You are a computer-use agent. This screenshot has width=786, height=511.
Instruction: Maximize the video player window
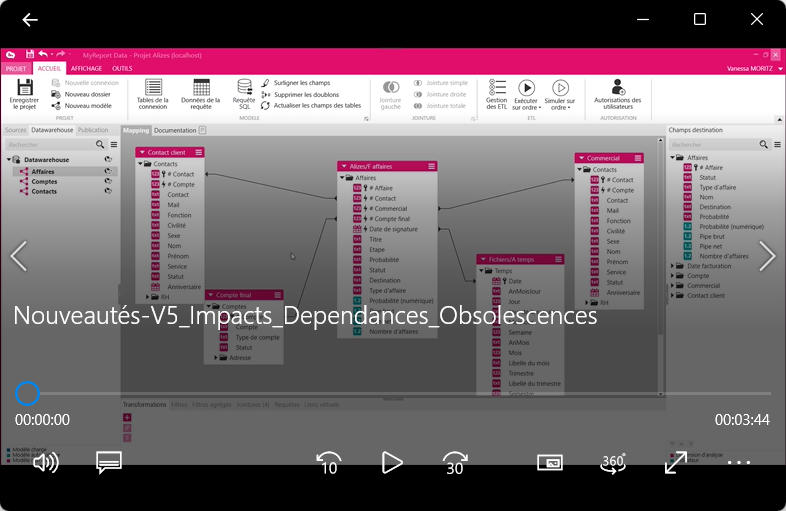click(700, 20)
